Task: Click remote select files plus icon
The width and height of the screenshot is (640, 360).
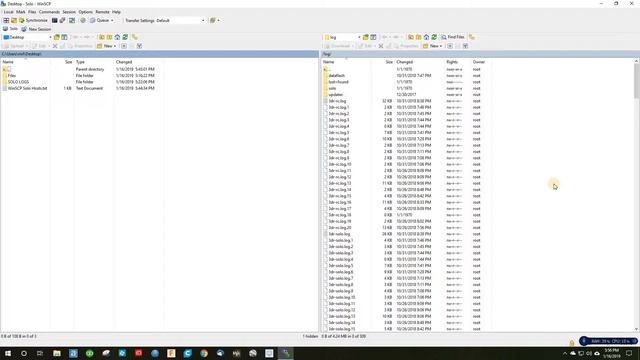Action: (x=450, y=46)
